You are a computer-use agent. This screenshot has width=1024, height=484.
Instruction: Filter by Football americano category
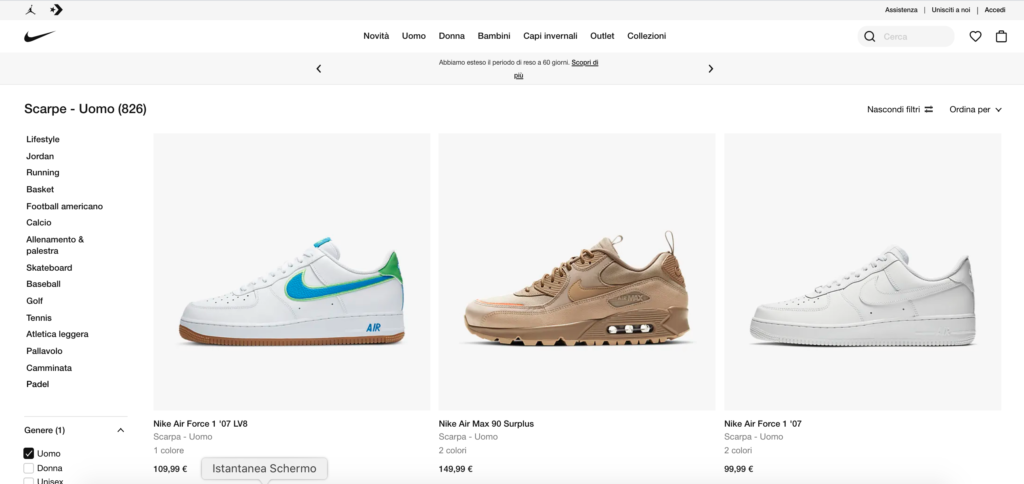(x=65, y=206)
